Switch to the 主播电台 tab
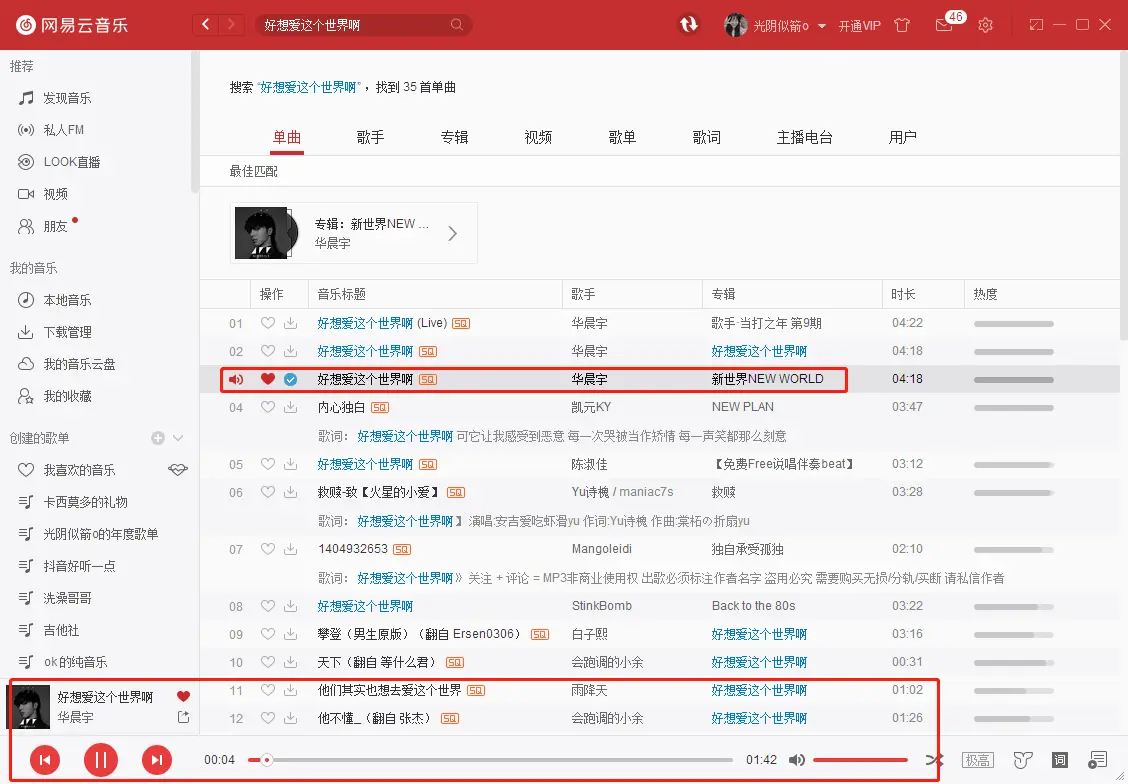Screen dimensions: 1128x784 tap(804, 137)
